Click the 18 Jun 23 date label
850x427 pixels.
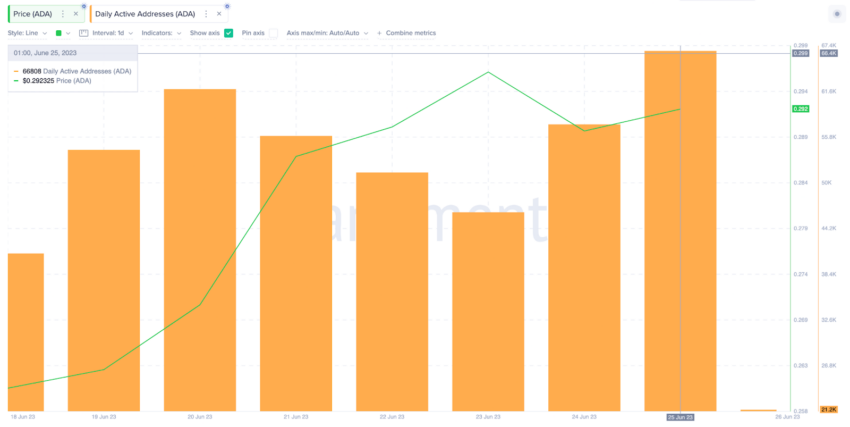21,417
